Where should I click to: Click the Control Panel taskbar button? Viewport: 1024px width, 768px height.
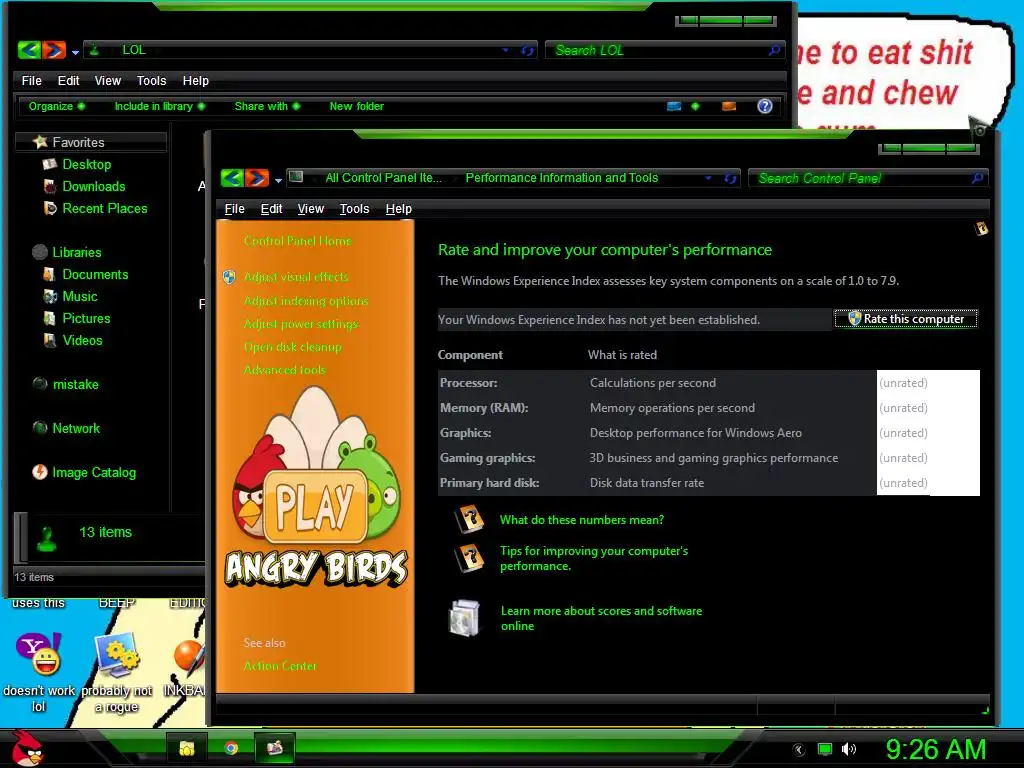[x=274, y=748]
